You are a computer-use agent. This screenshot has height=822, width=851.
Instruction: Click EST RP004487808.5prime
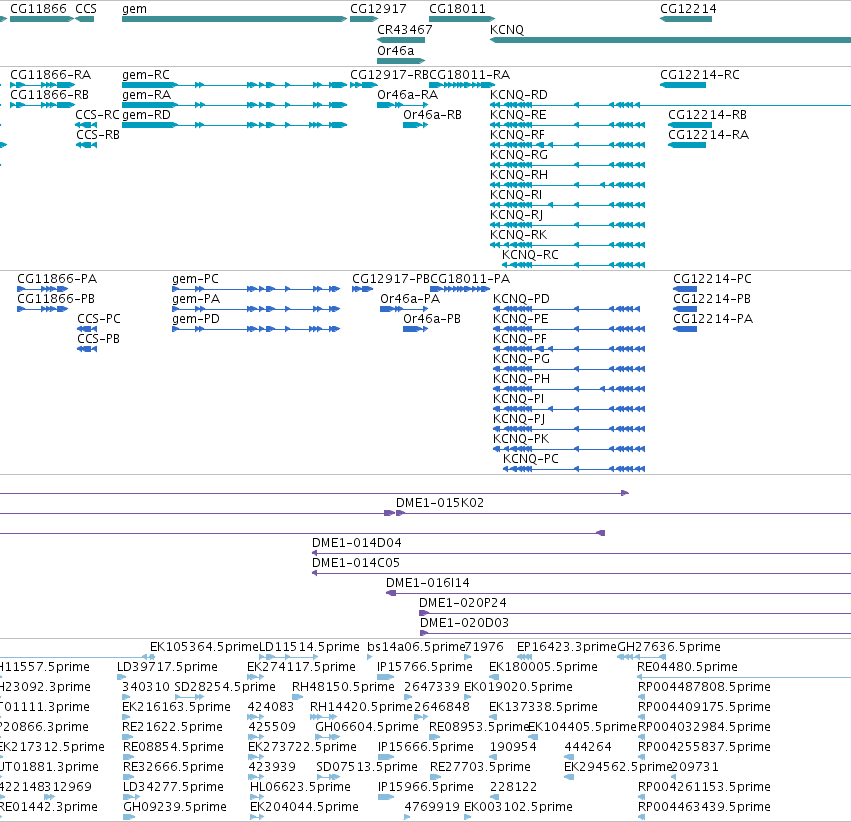click(704, 687)
